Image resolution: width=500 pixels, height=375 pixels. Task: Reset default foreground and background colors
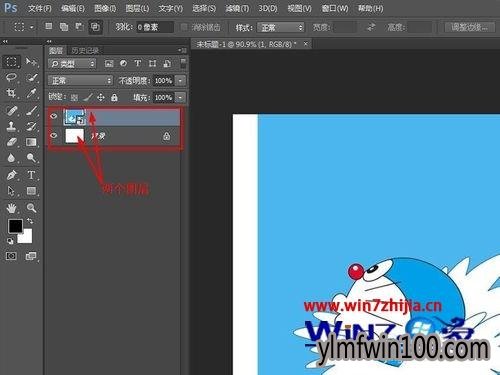tap(10, 241)
